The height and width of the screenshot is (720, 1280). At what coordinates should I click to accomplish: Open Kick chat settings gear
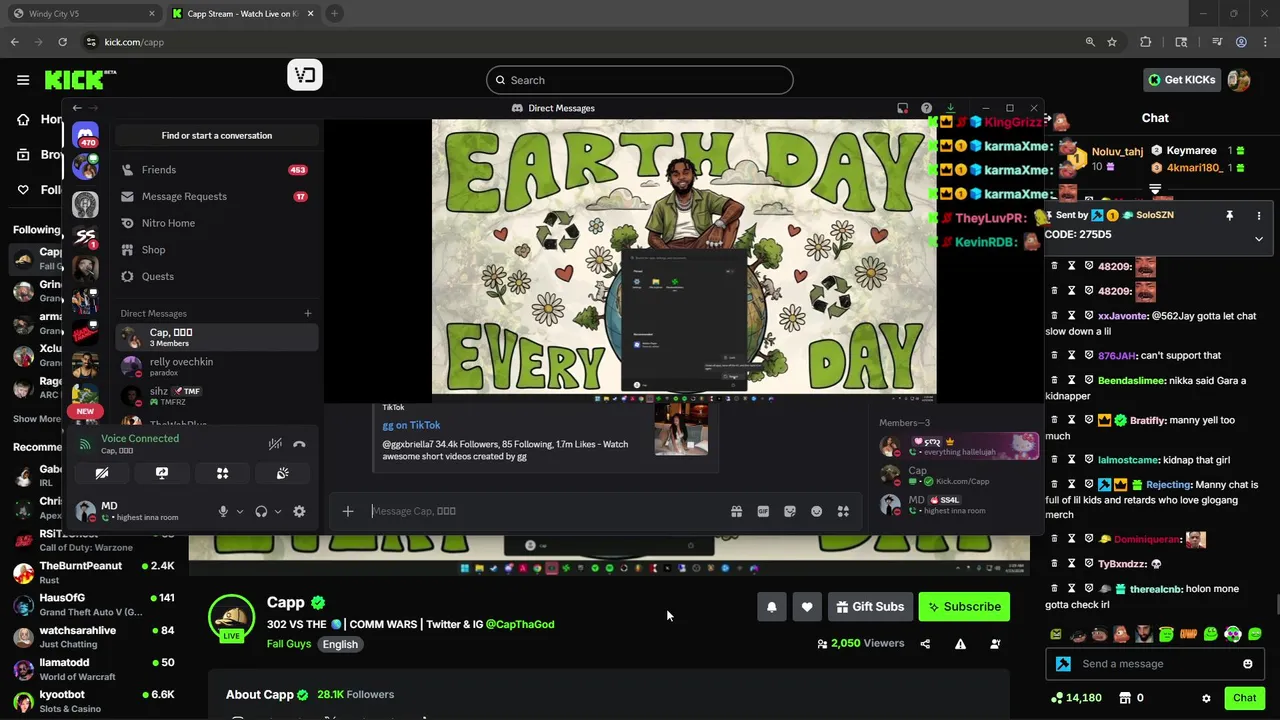(x=1206, y=698)
